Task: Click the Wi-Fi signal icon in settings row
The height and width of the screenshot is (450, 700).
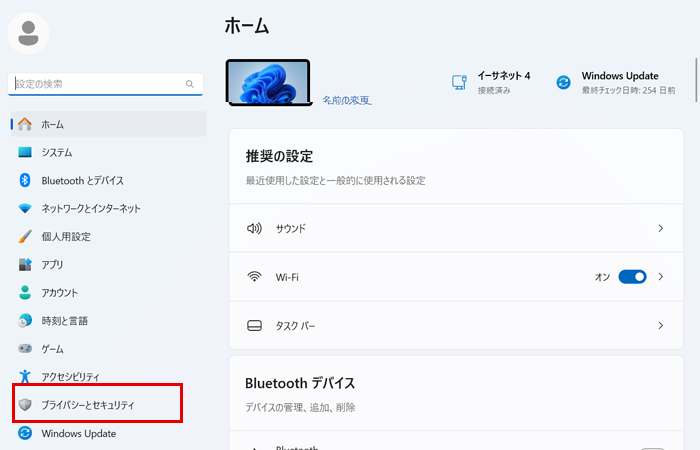Action: pyautogui.click(x=254, y=277)
